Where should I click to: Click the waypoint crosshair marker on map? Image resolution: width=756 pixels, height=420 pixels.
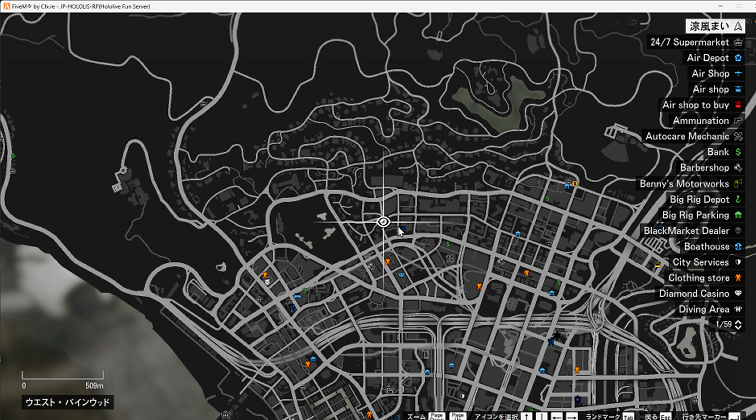(383, 222)
